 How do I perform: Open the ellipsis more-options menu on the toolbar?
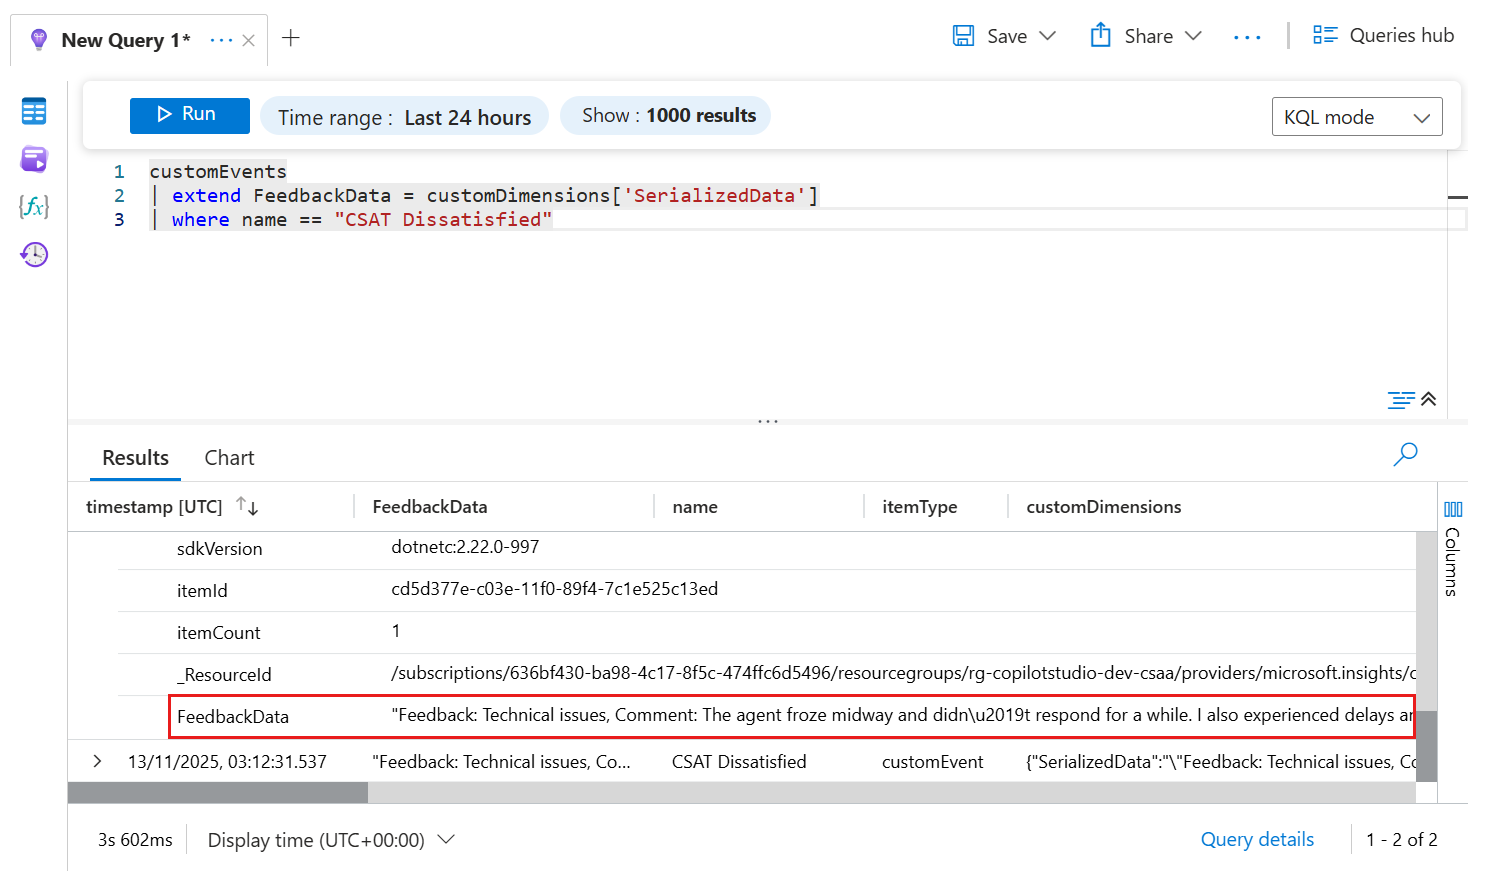[x=1247, y=35]
